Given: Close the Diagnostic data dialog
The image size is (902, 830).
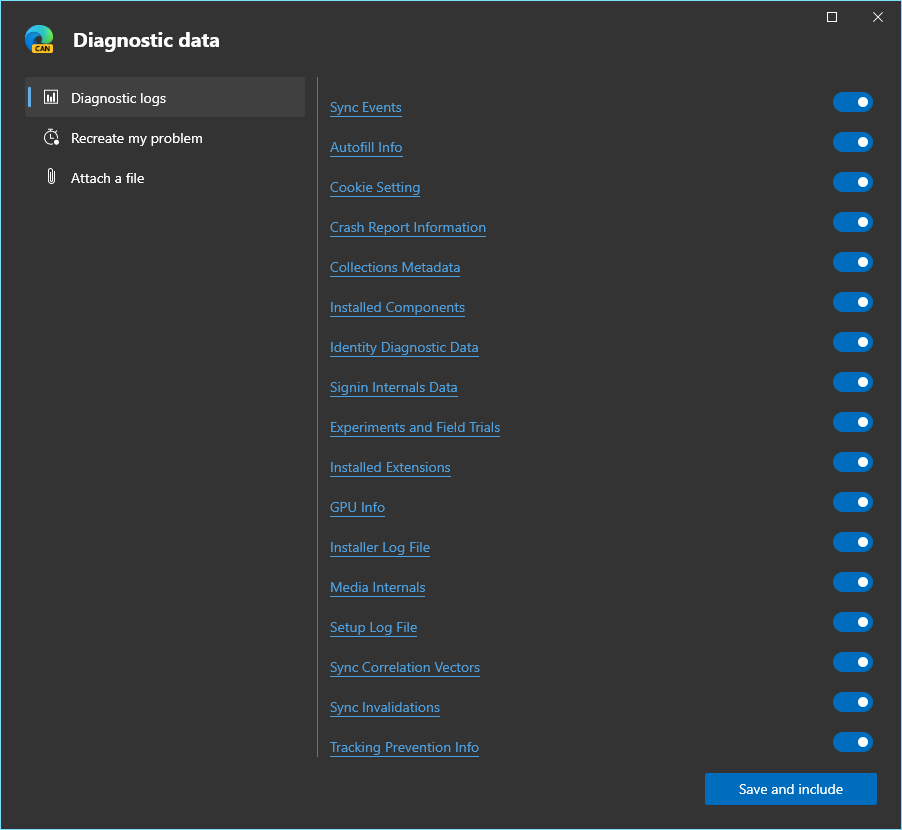Looking at the screenshot, I should click(878, 17).
